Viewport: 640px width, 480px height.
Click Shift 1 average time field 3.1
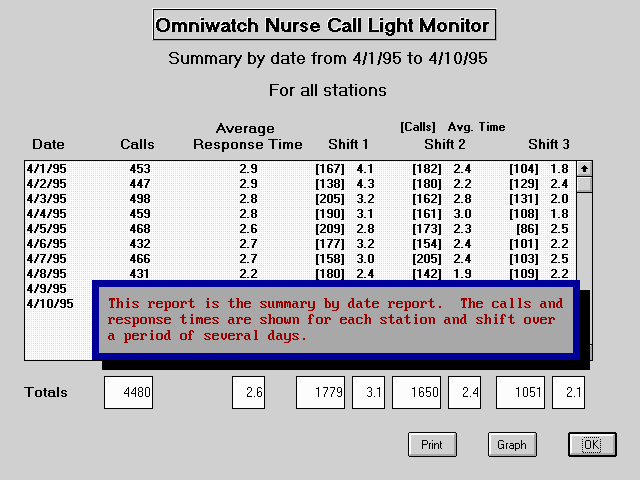(368, 393)
